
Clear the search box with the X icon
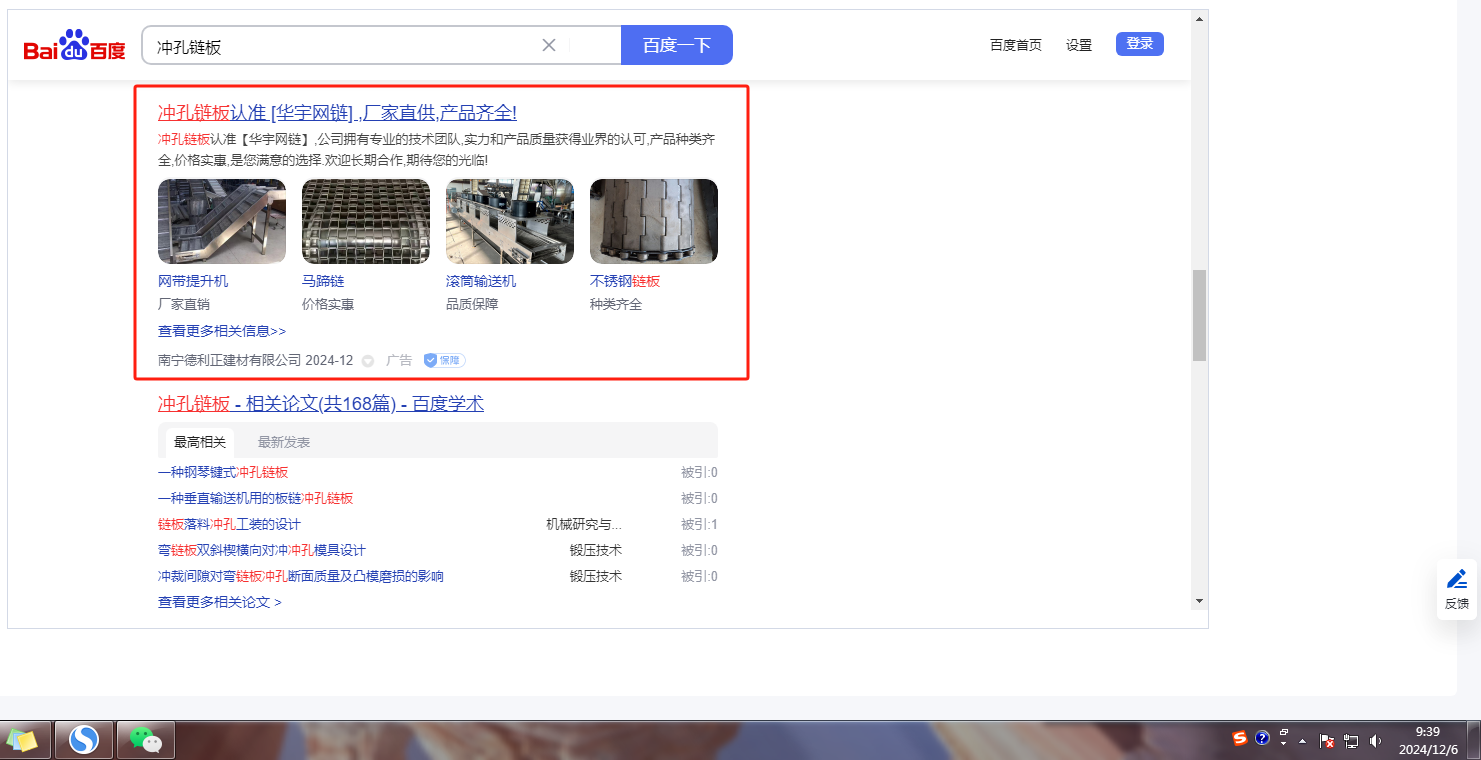click(x=549, y=45)
